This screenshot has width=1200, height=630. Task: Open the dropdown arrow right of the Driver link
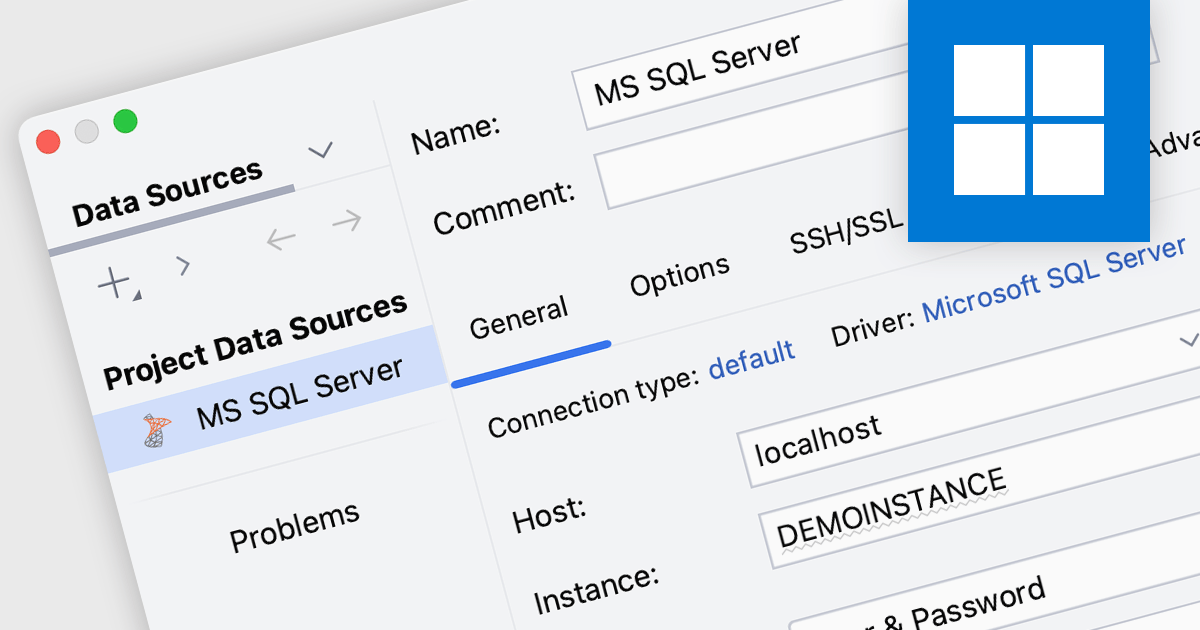tap(1188, 341)
